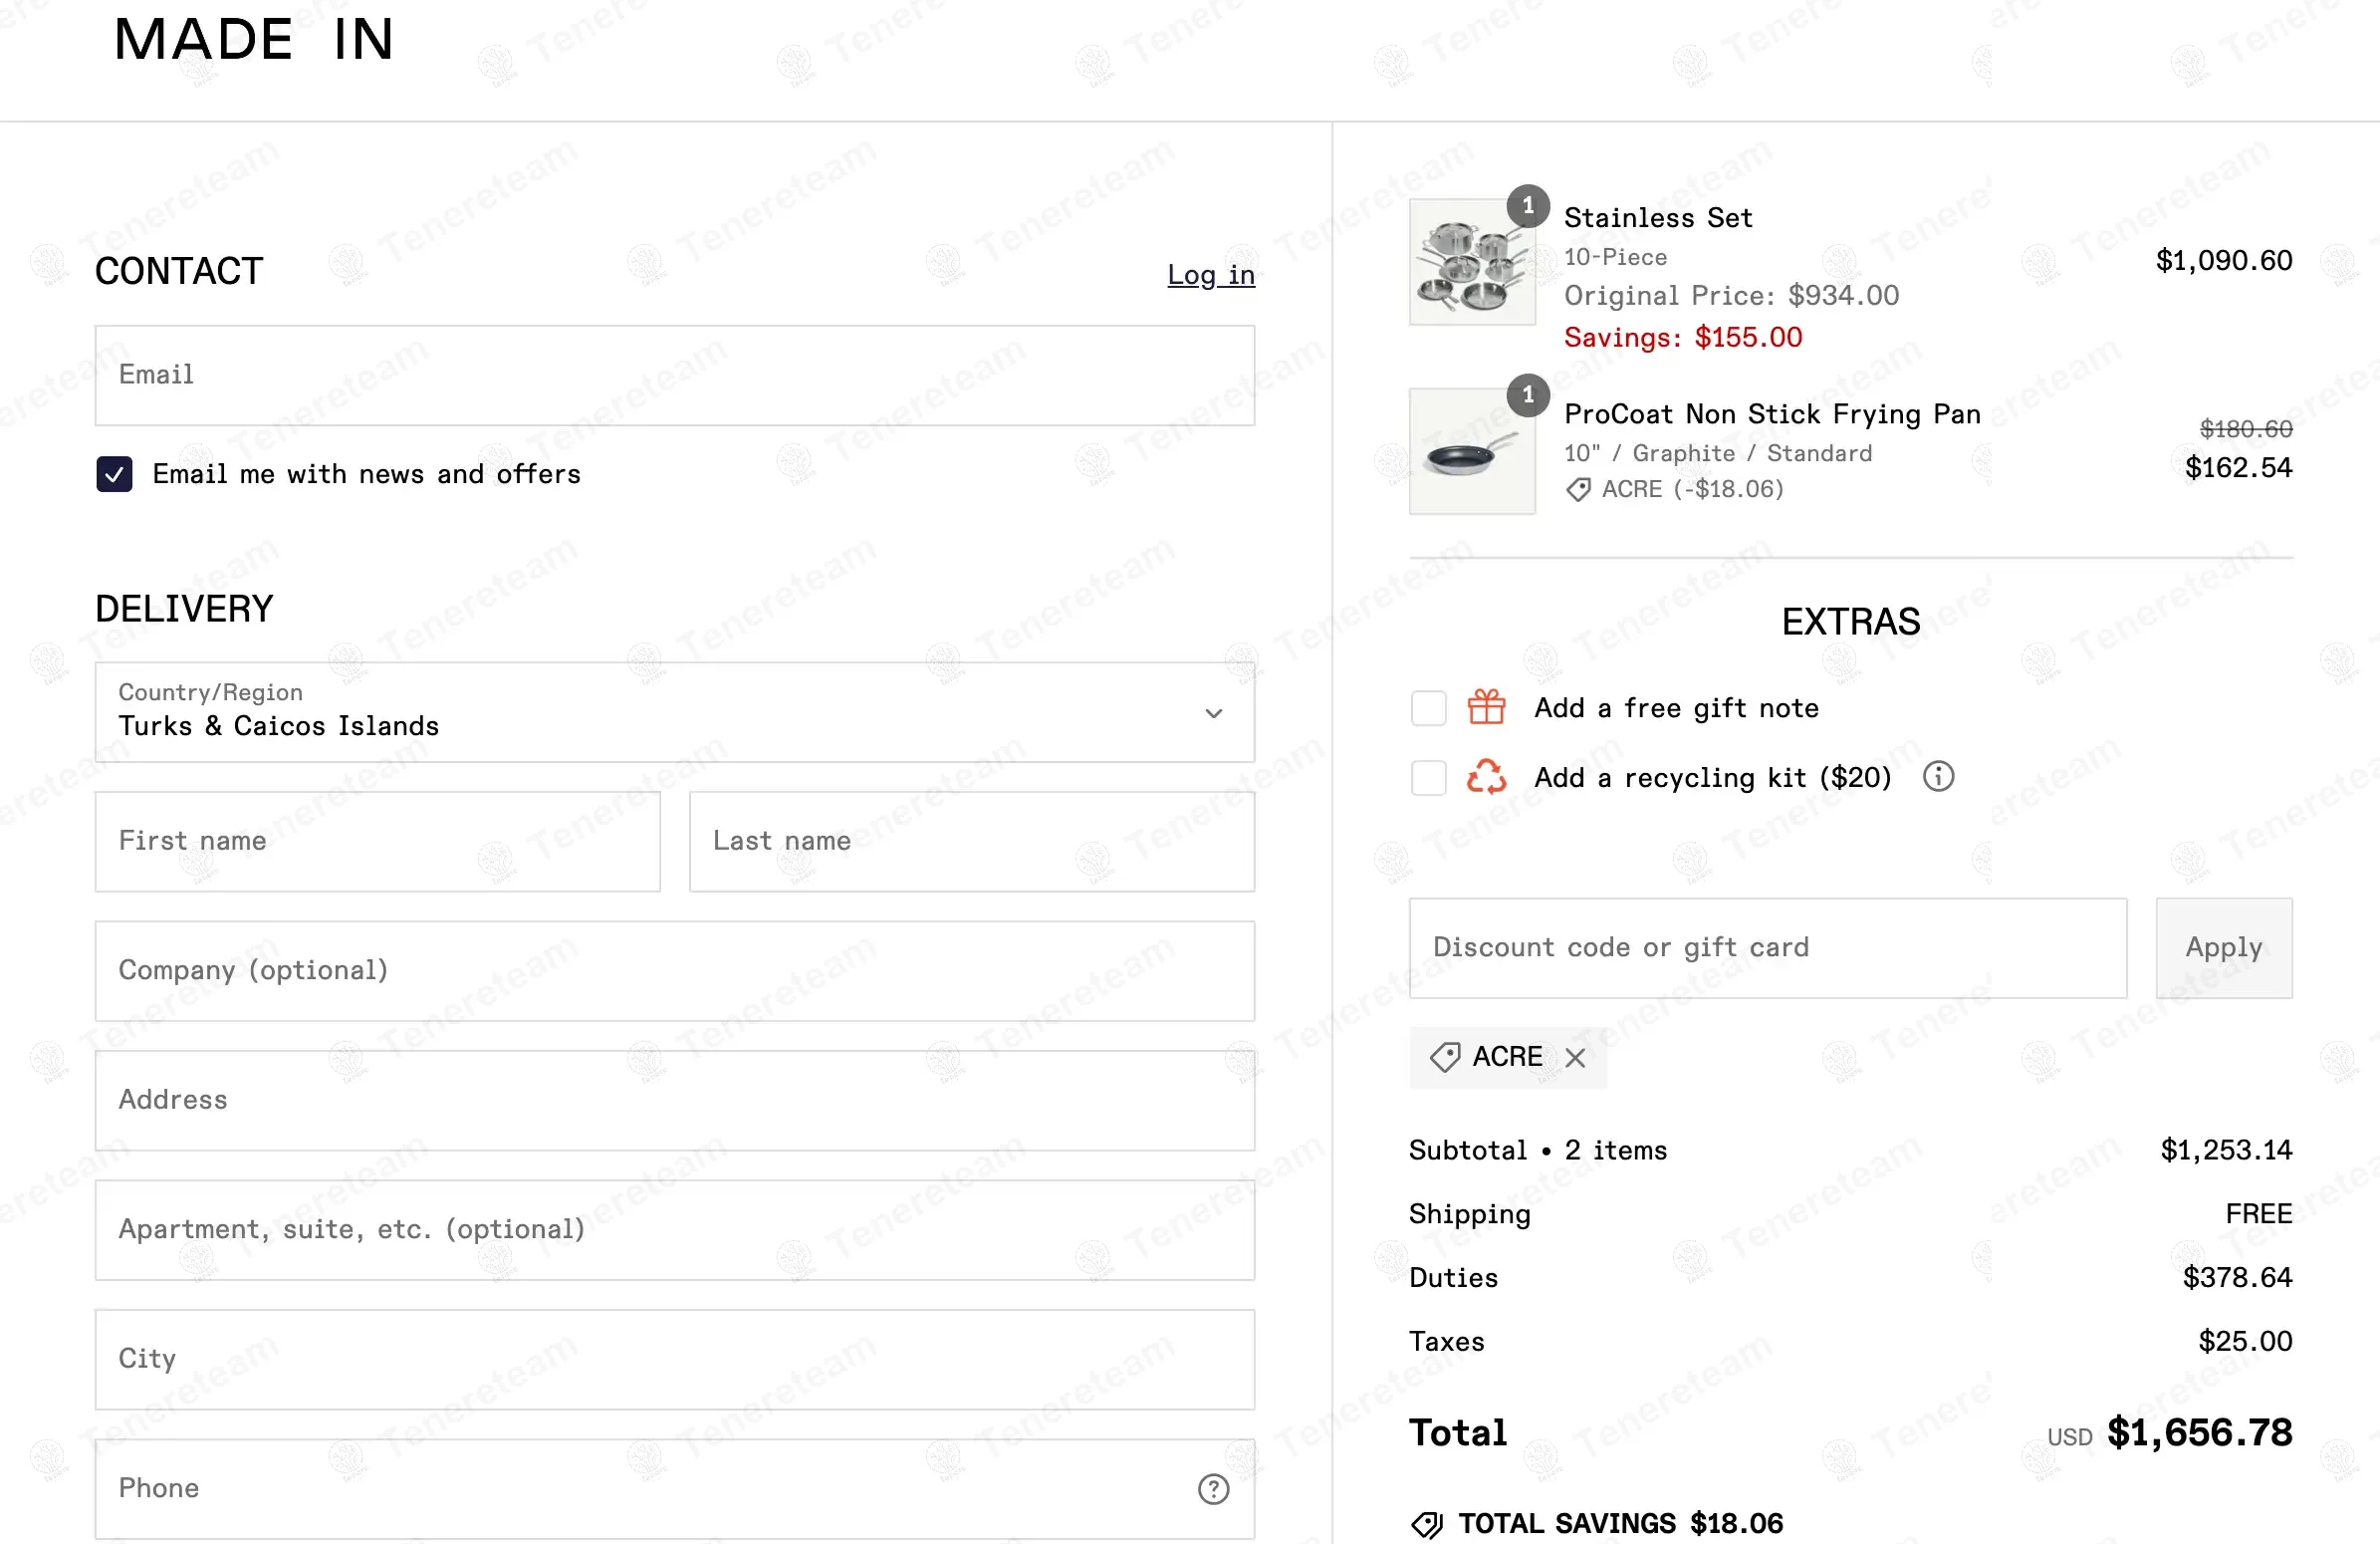Click the recycling kit info icon
The width and height of the screenshot is (2380, 1544).
coord(1938,776)
